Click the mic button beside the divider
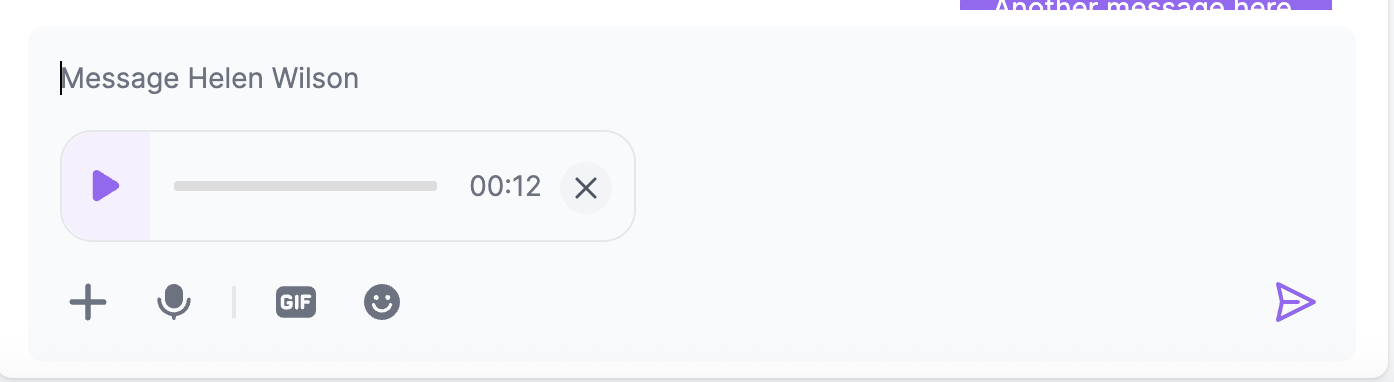 (x=174, y=301)
